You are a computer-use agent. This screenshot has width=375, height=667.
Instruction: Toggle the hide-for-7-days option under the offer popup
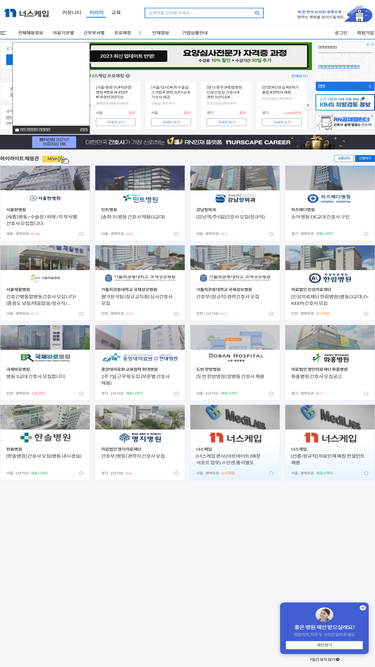pyautogui.click(x=324, y=659)
